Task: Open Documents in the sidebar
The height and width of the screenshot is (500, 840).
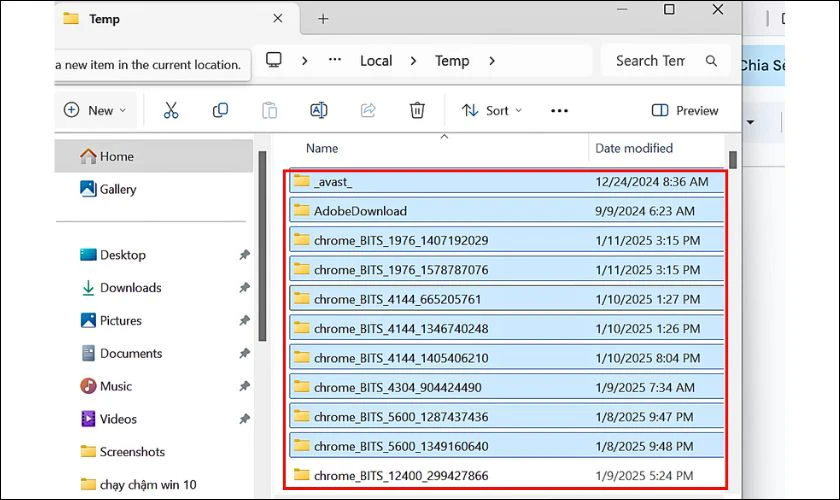Action: 131,353
